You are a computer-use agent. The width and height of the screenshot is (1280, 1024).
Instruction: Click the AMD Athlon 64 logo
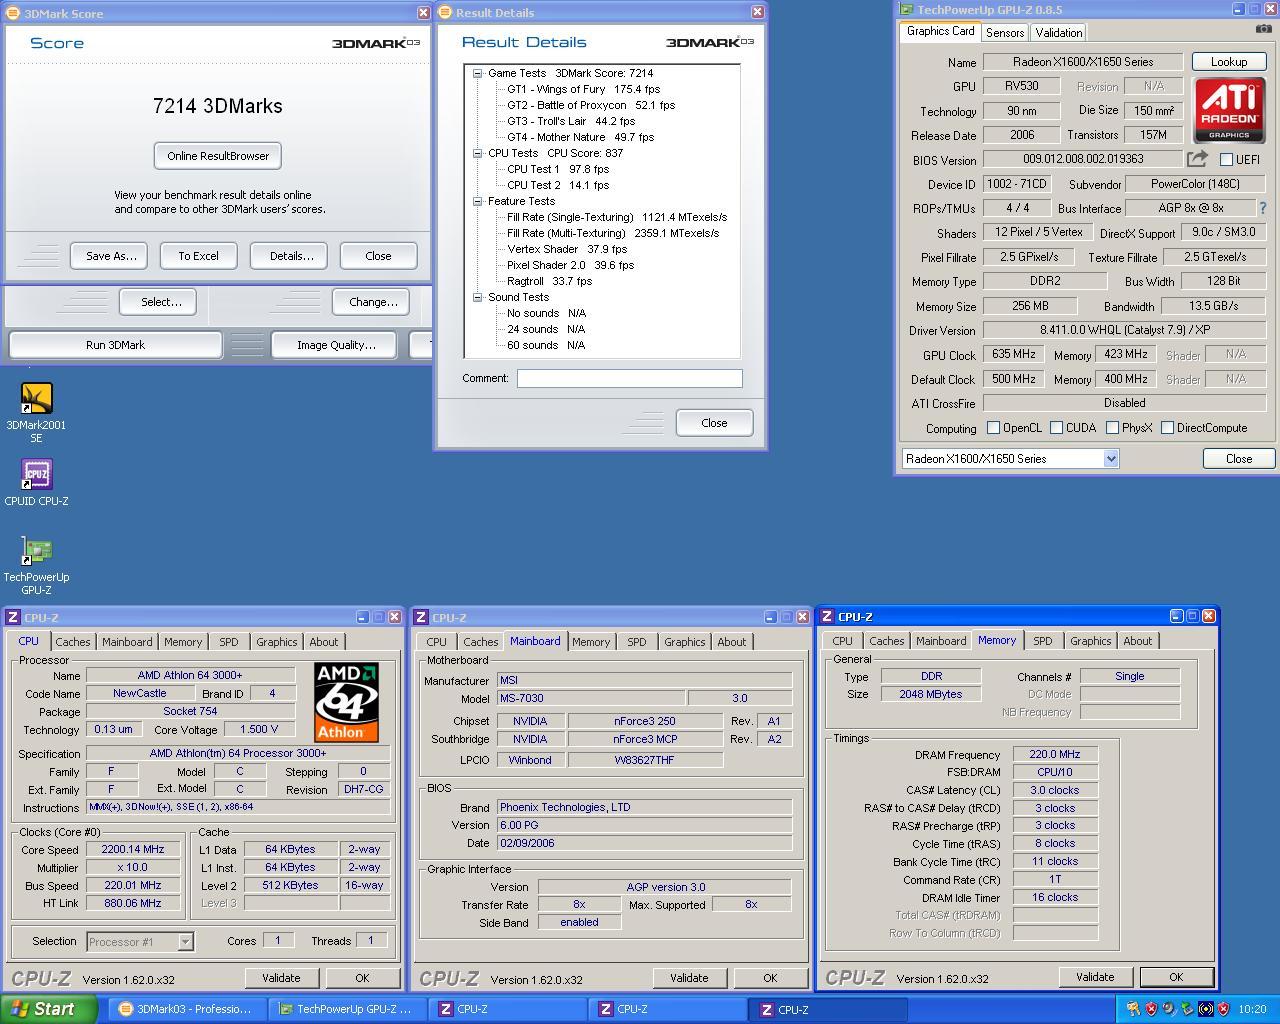(x=346, y=701)
